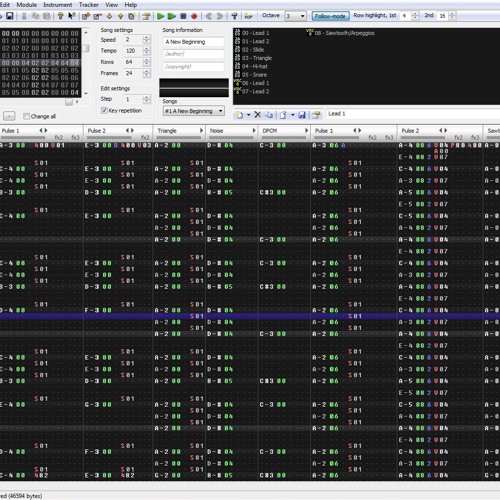Click the move frame up arrow icon
500x500 pixels.
[121, 16]
